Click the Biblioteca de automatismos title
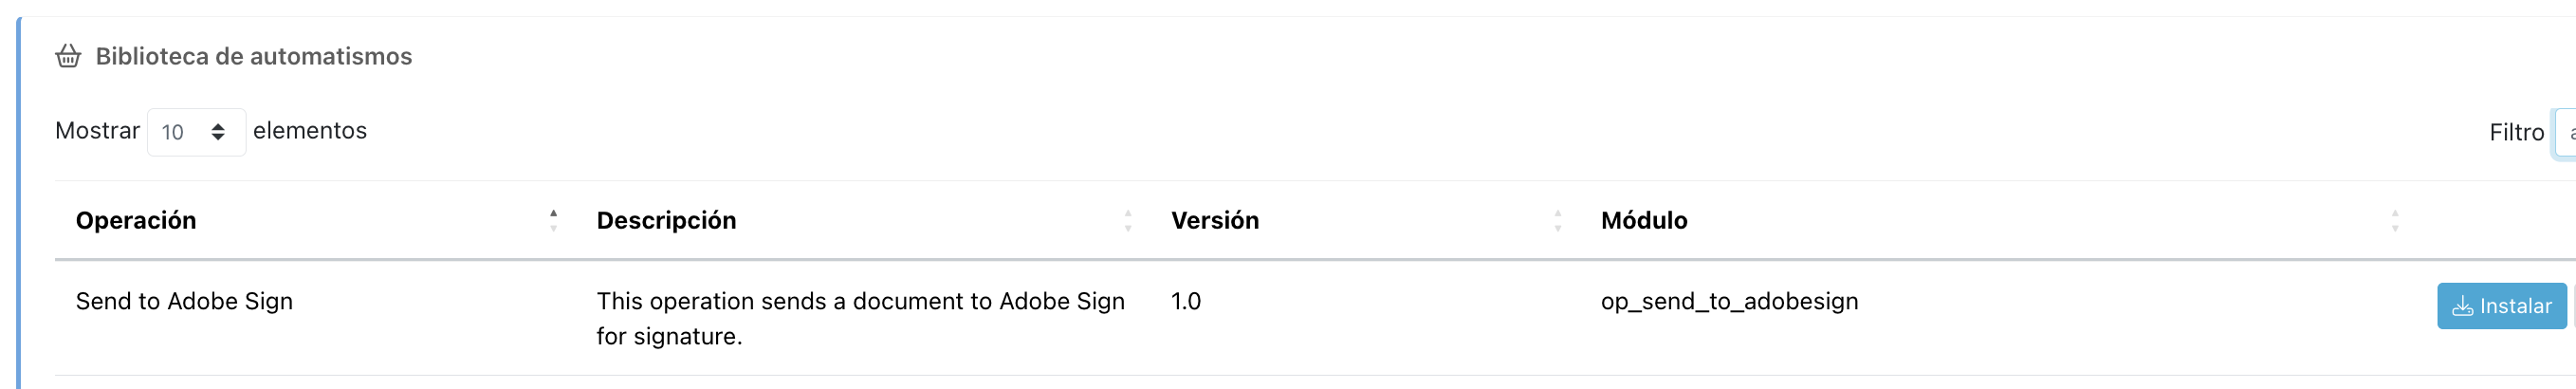The width and height of the screenshot is (2576, 389). pos(254,56)
